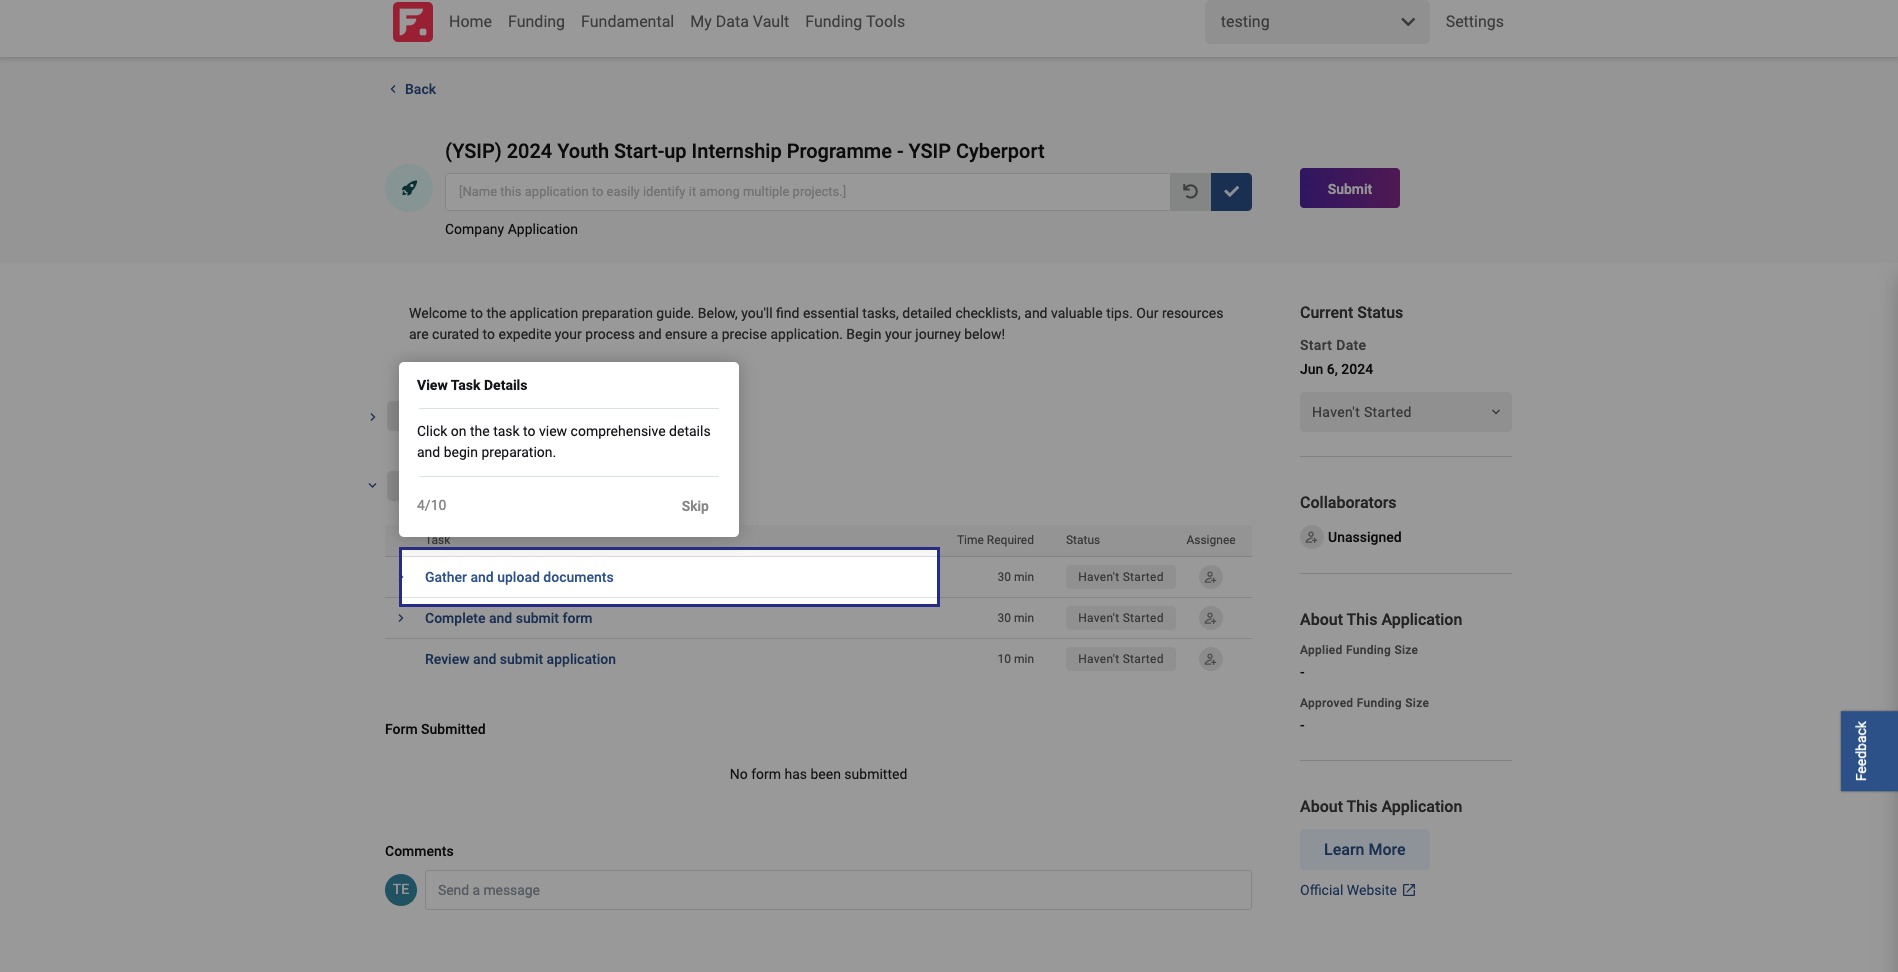Click the purple Submit button
The image size is (1898, 972).
point(1349,188)
